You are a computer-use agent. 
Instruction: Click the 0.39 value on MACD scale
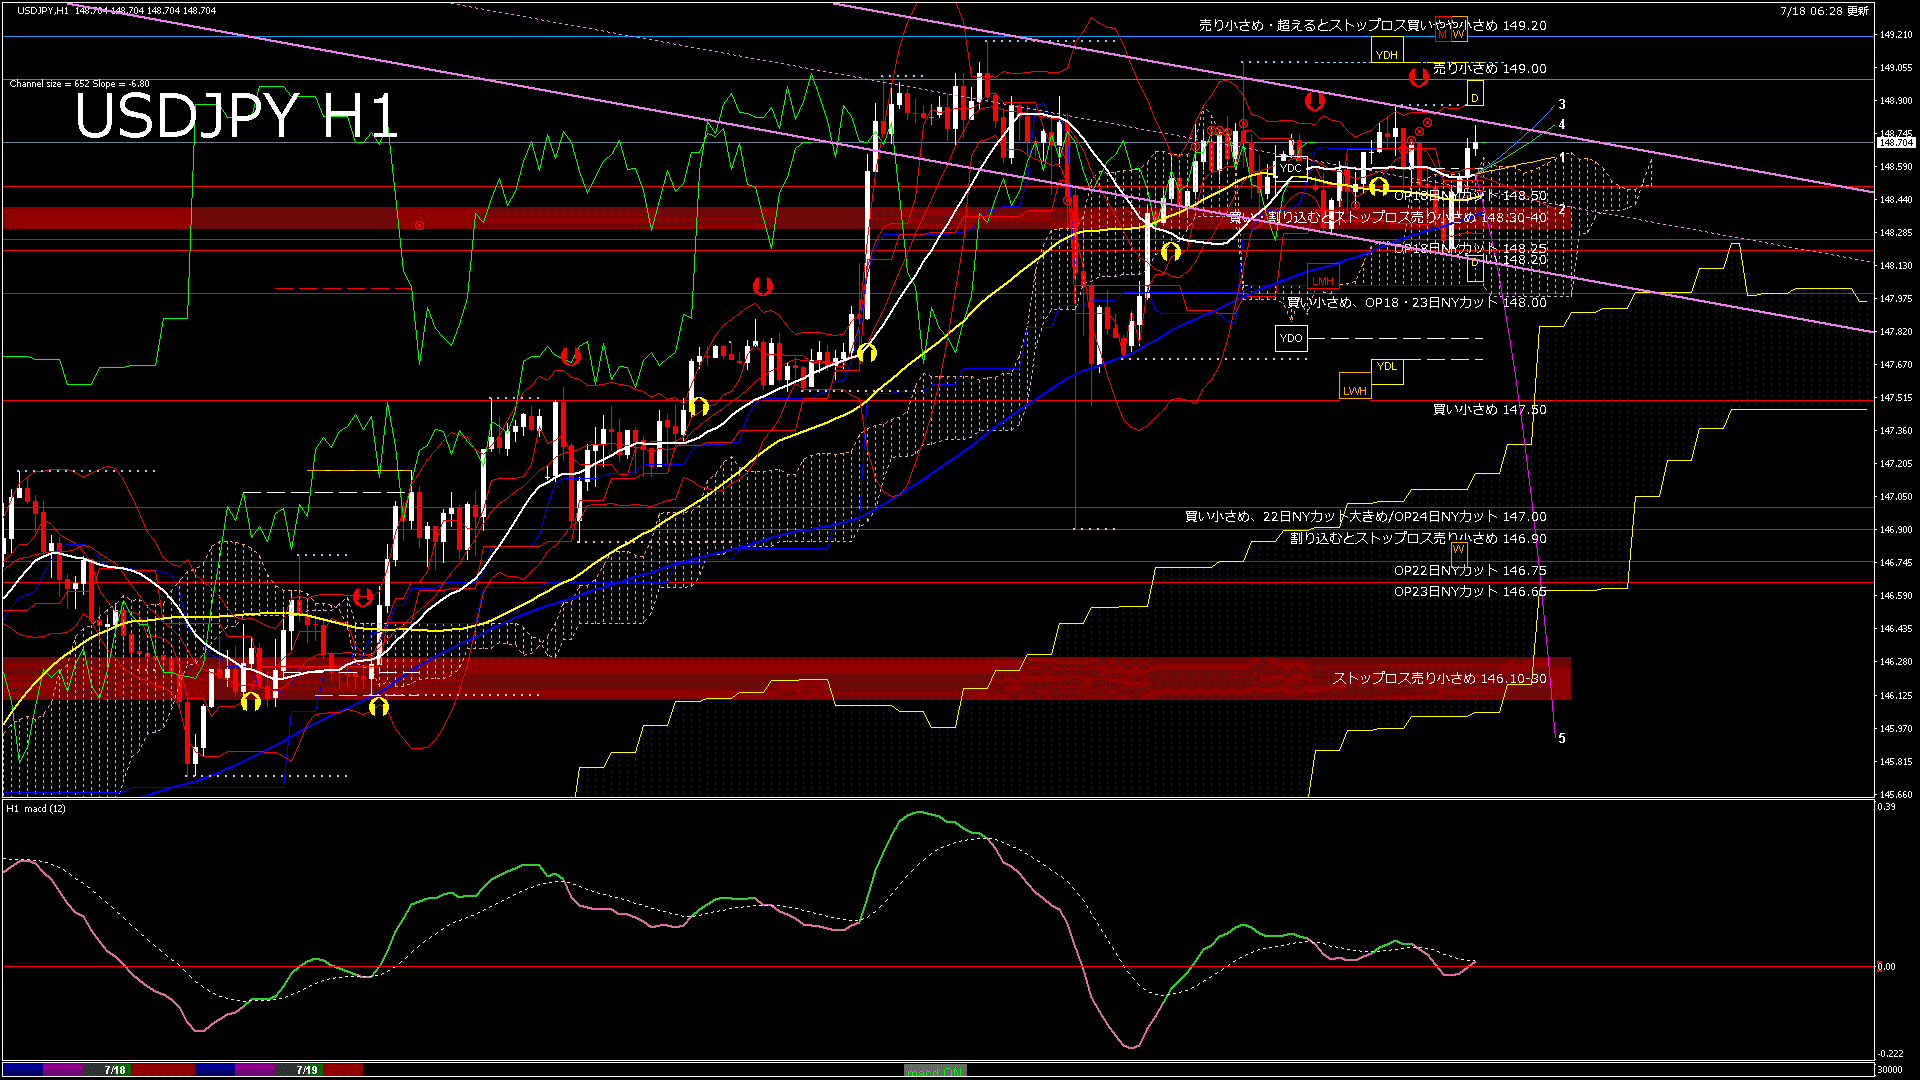[1887, 807]
